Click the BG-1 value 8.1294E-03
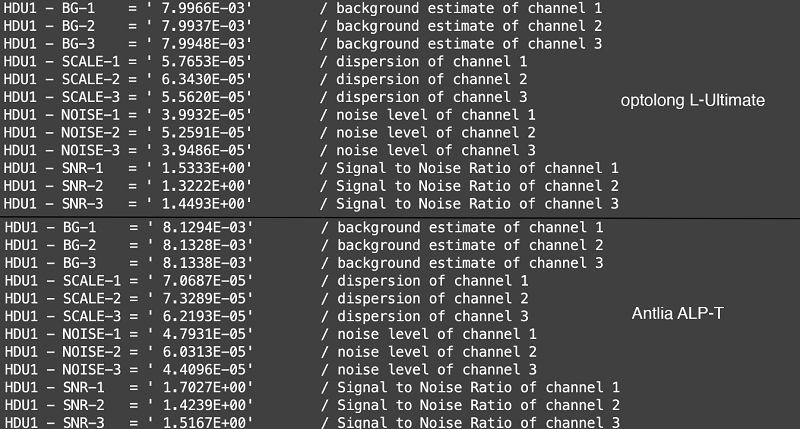 pos(205,228)
